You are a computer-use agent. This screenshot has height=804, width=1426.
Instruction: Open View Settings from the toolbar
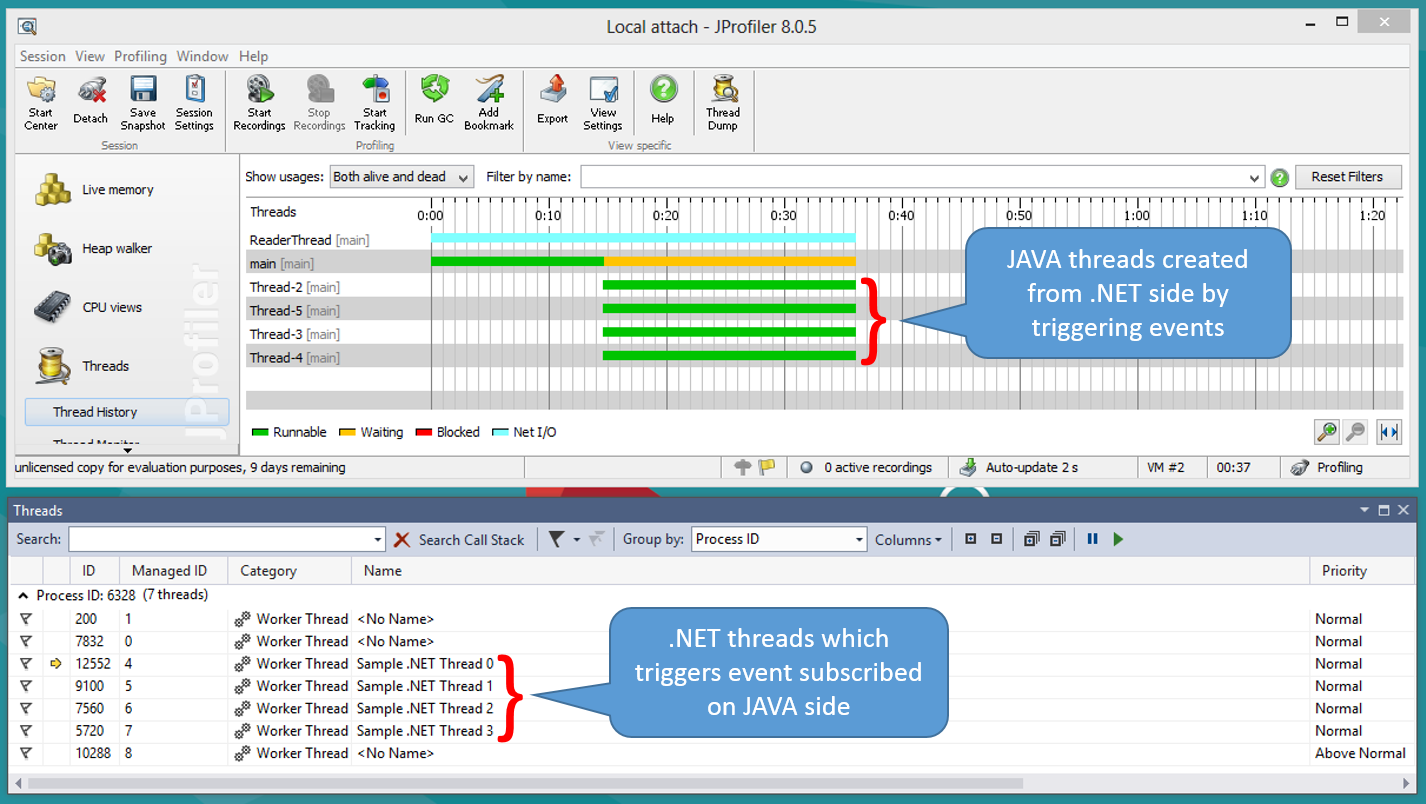(x=603, y=103)
